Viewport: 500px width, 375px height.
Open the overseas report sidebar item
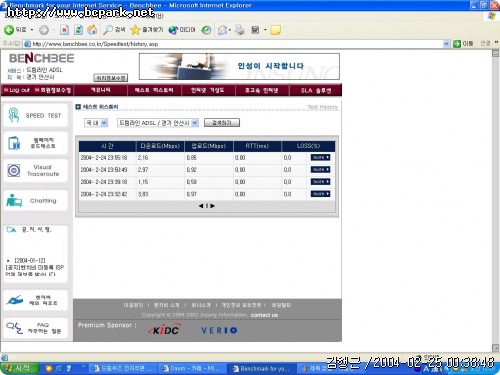35,300
